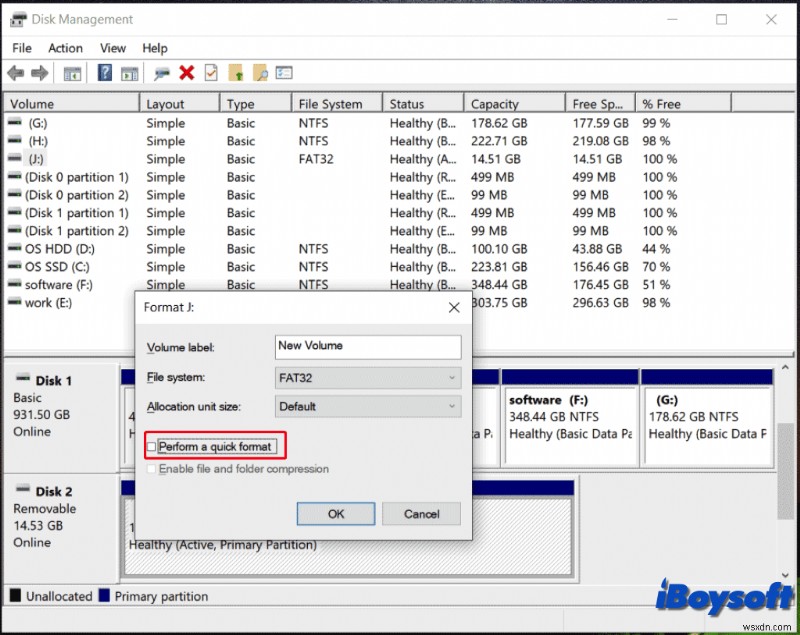This screenshot has height=635, width=800.
Task: Select the software (F:) partition block
Action: click(x=570, y=418)
